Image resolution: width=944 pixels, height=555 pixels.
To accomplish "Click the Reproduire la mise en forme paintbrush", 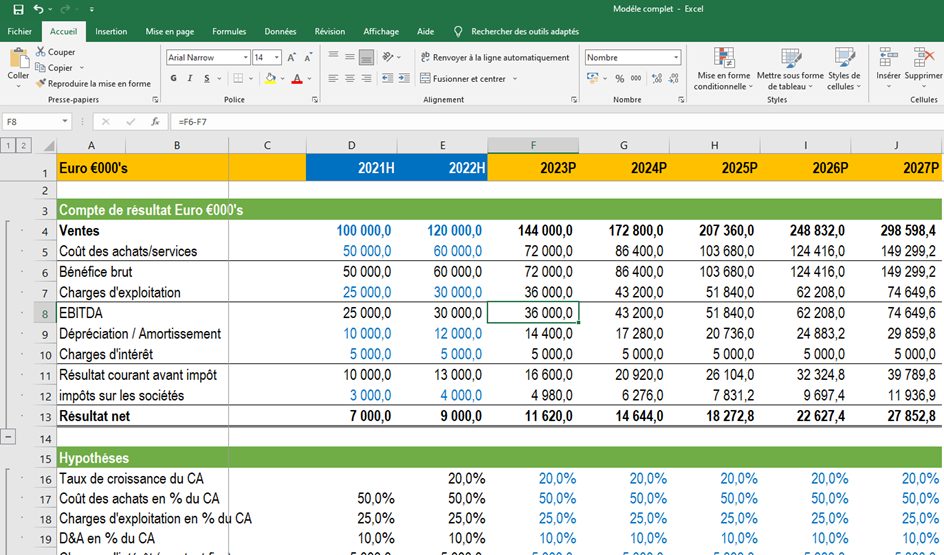I will click(40, 84).
